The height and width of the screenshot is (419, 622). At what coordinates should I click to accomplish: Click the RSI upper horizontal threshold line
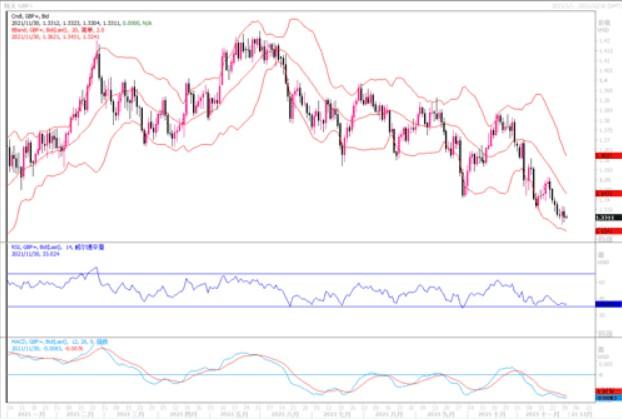(300, 273)
